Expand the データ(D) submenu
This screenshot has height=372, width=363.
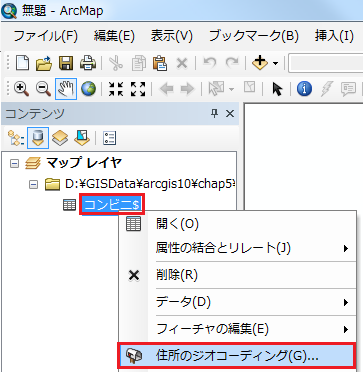[x=238, y=302]
